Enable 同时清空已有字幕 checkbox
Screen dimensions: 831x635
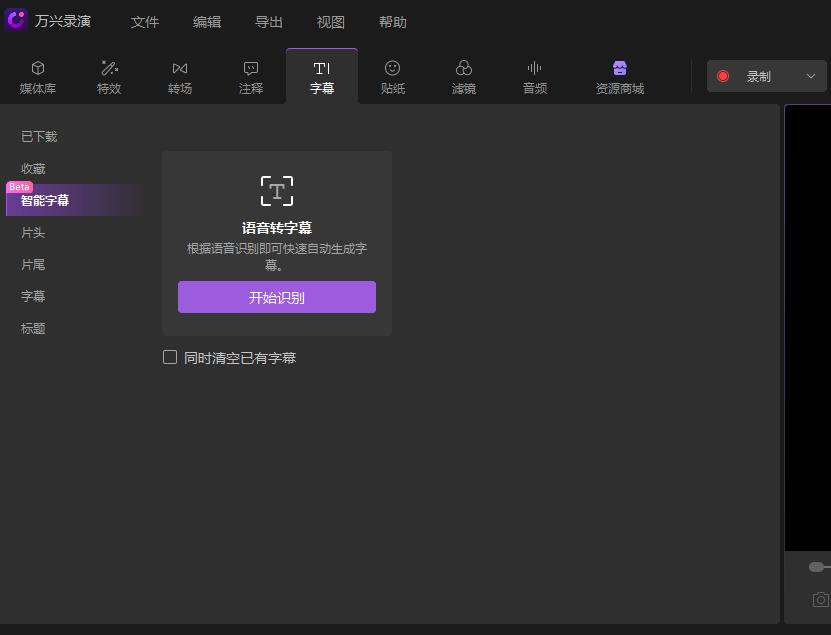170,357
